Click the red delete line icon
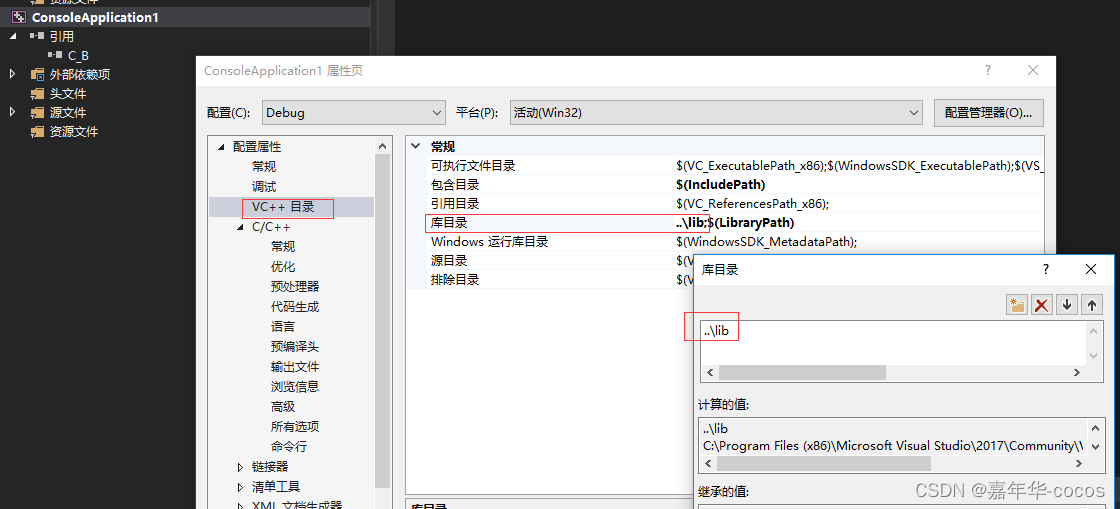Image resolution: width=1120 pixels, height=509 pixels. click(x=1041, y=305)
